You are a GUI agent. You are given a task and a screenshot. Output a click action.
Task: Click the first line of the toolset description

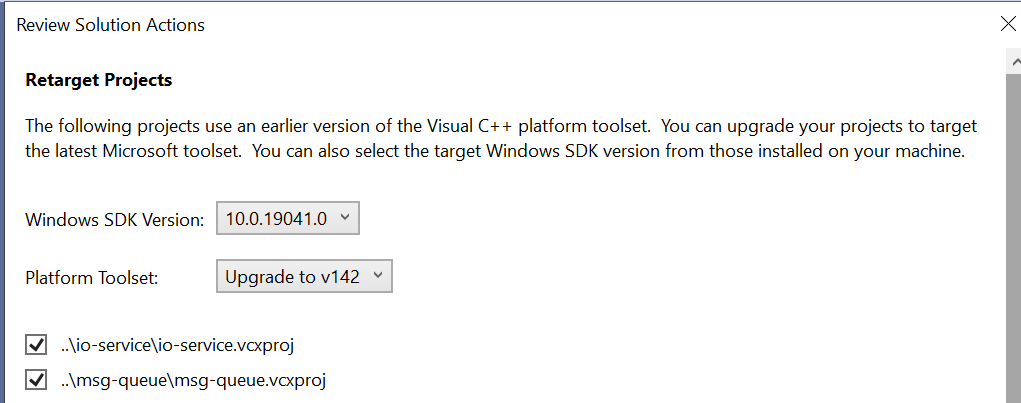[x=500, y=127]
